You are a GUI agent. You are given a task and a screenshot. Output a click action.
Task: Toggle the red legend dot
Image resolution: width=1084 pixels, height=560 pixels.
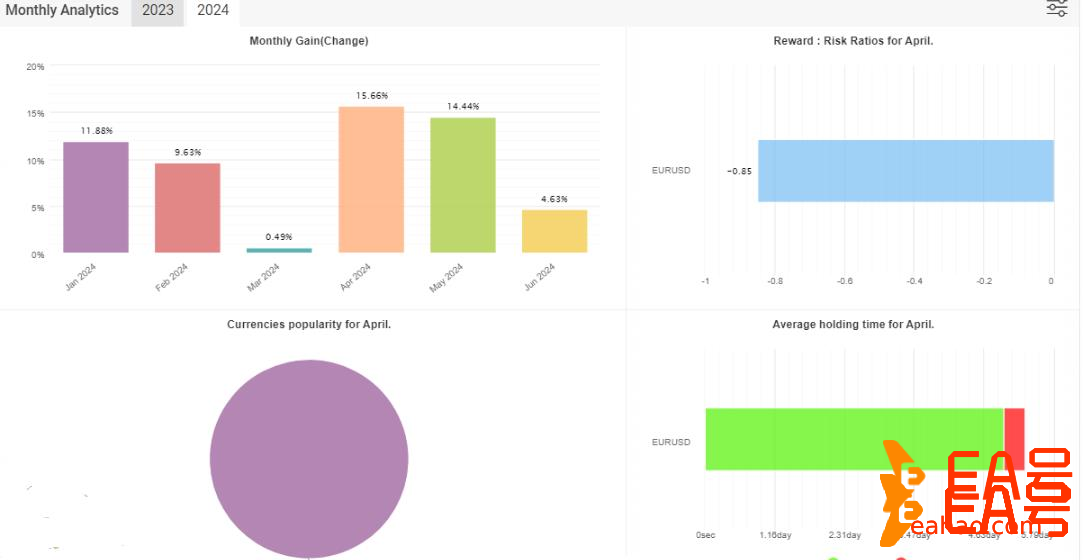[x=901, y=556]
